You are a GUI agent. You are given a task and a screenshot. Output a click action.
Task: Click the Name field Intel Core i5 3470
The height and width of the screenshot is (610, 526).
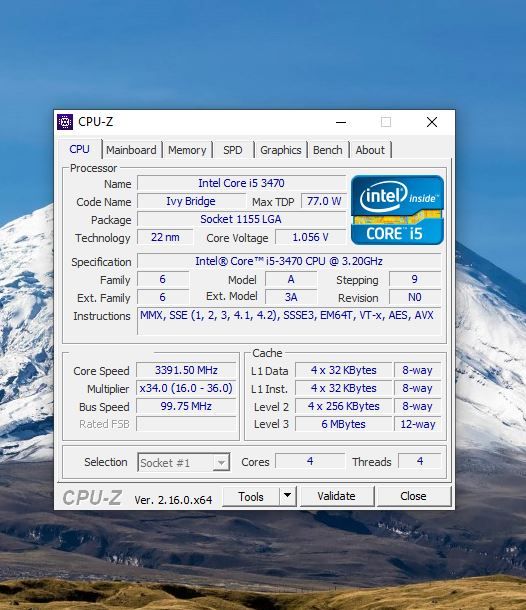[x=241, y=183]
